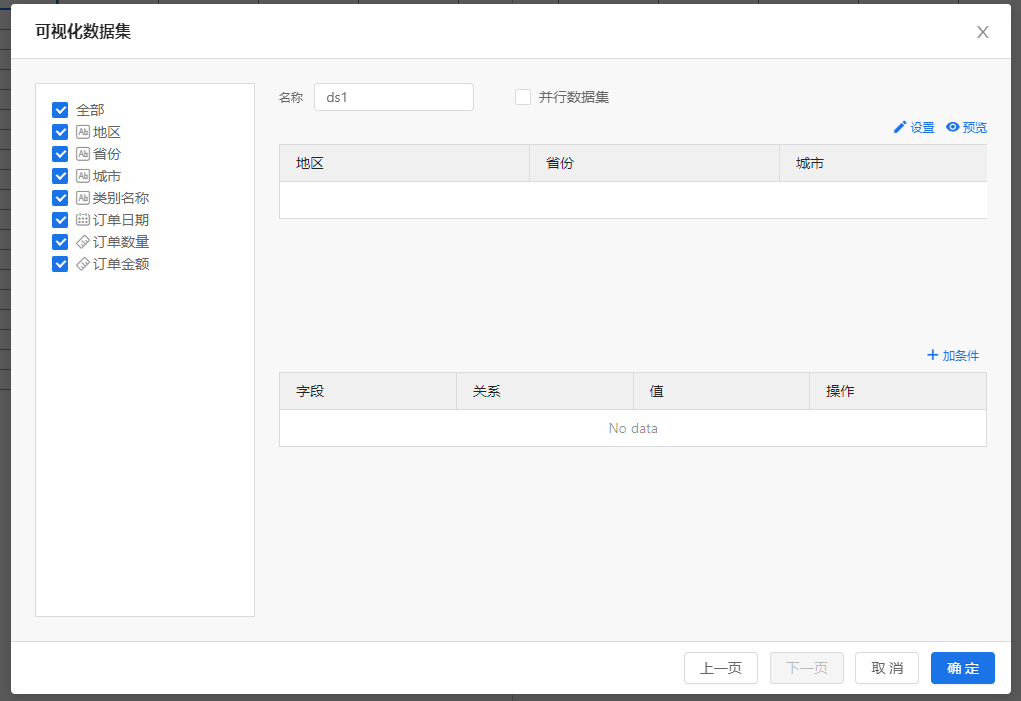Open 预览 link text
Viewport: 1021px width, 701px height.
point(975,128)
